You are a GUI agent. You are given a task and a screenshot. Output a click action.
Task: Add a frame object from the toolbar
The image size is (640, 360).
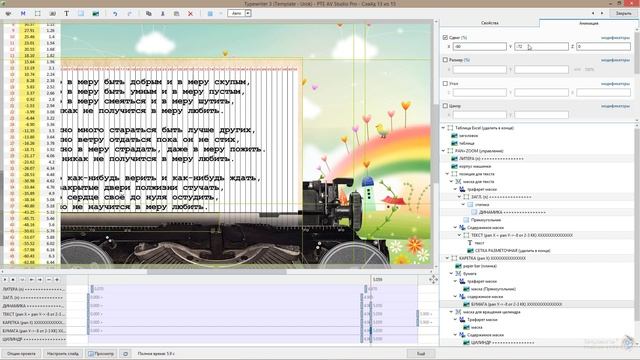coord(38,13)
